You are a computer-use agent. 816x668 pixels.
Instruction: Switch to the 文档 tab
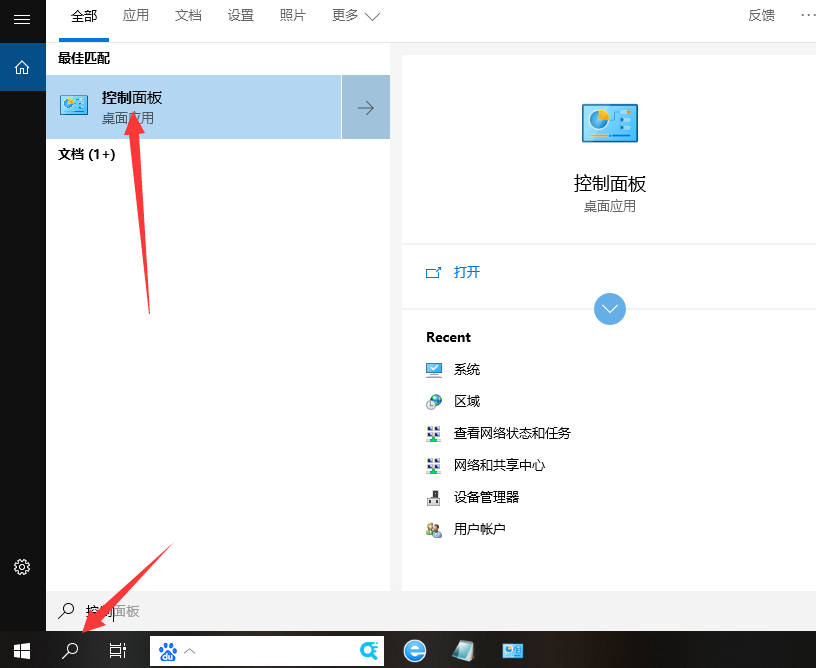[188, 16]
